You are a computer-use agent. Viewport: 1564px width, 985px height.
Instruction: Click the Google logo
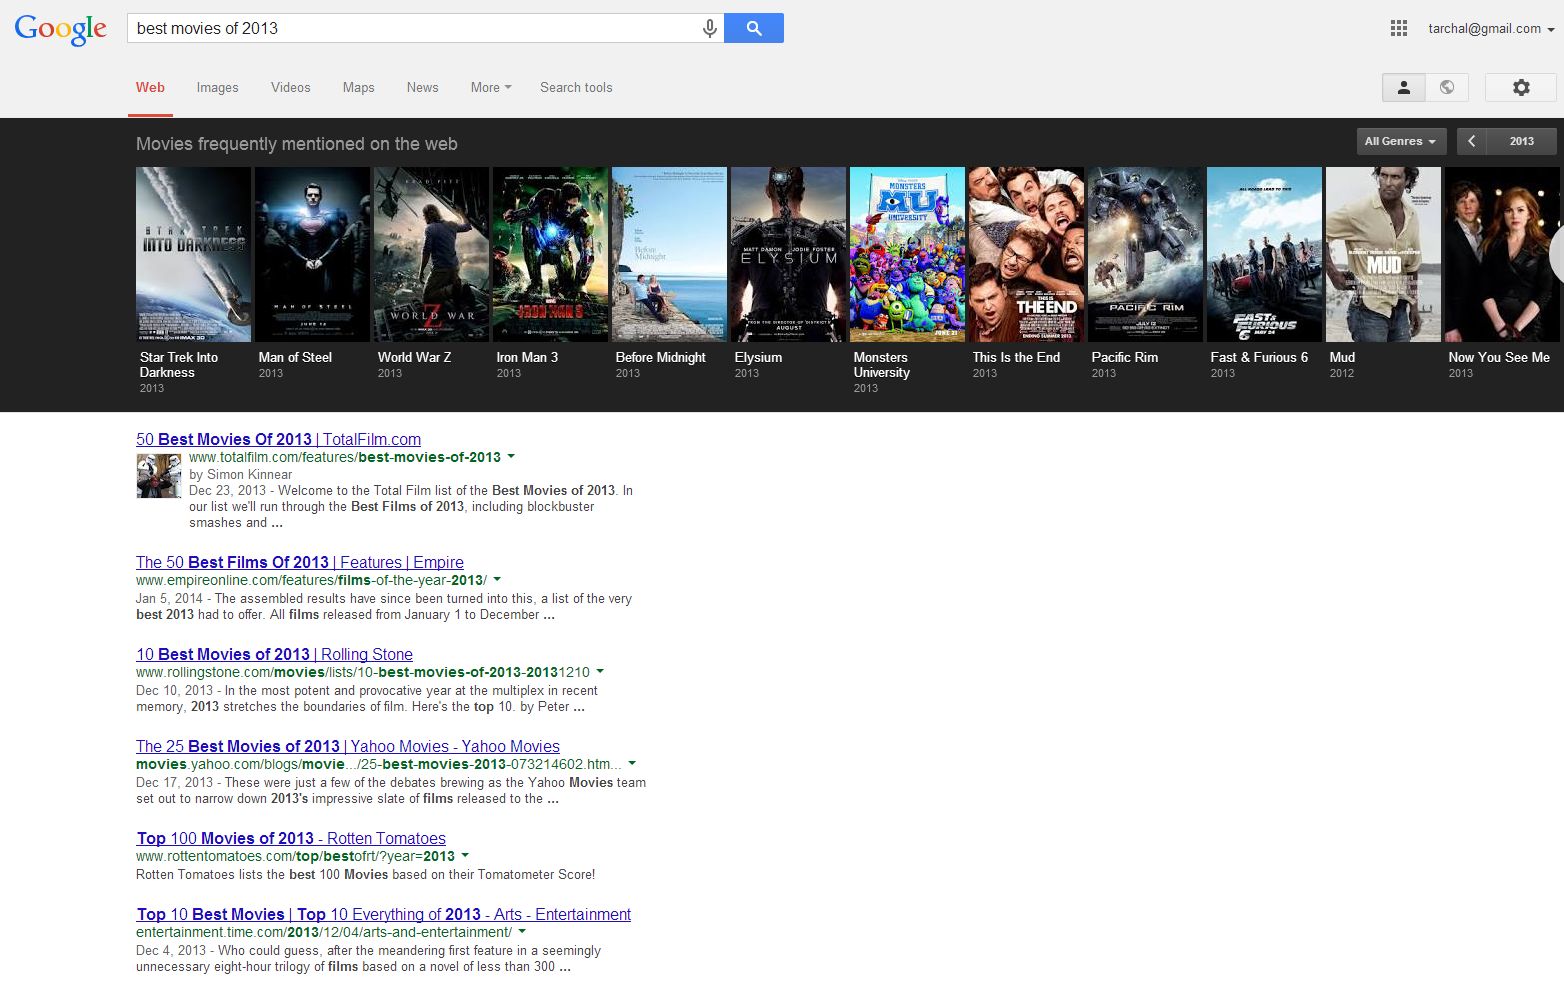(x=60, y=29)
